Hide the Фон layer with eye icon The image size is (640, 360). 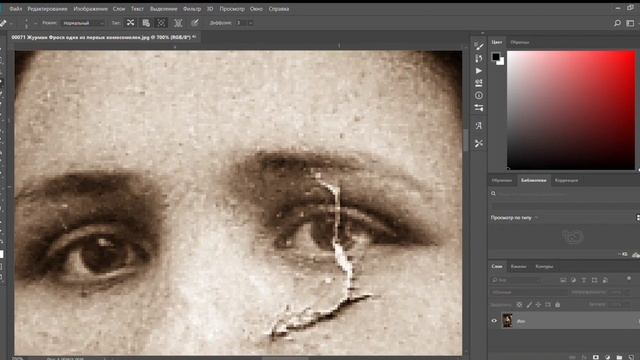494,321
